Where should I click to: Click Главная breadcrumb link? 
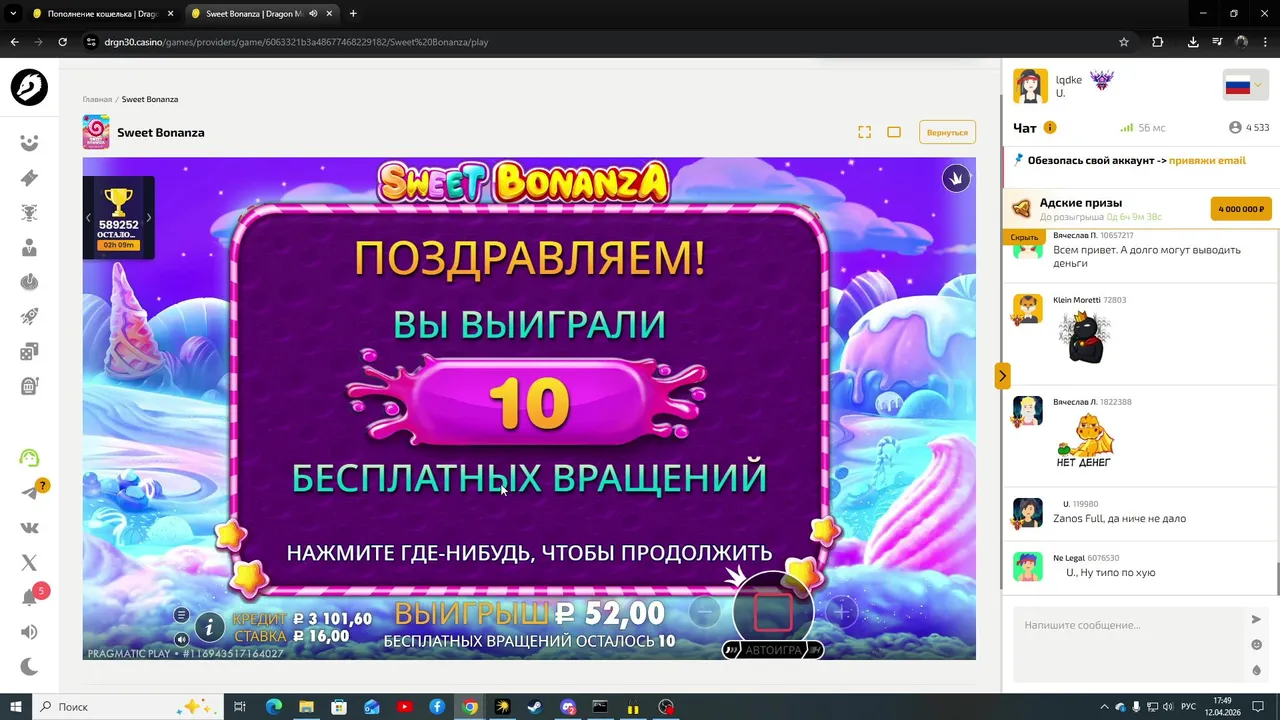coord(97,100)
